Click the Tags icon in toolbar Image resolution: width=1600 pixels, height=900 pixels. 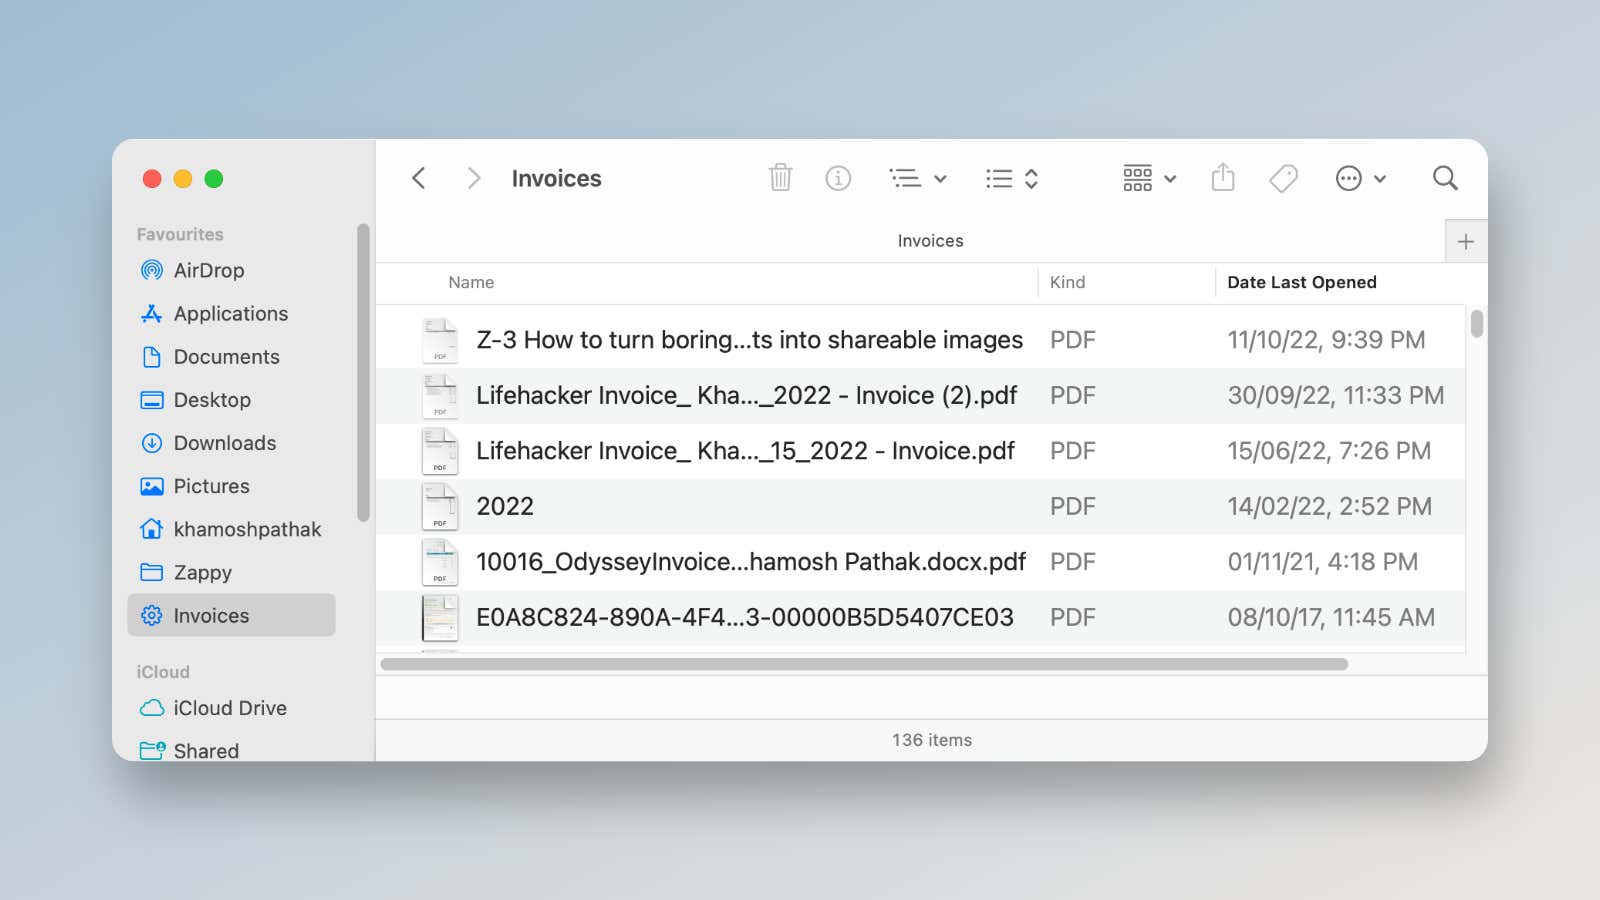1283,178
